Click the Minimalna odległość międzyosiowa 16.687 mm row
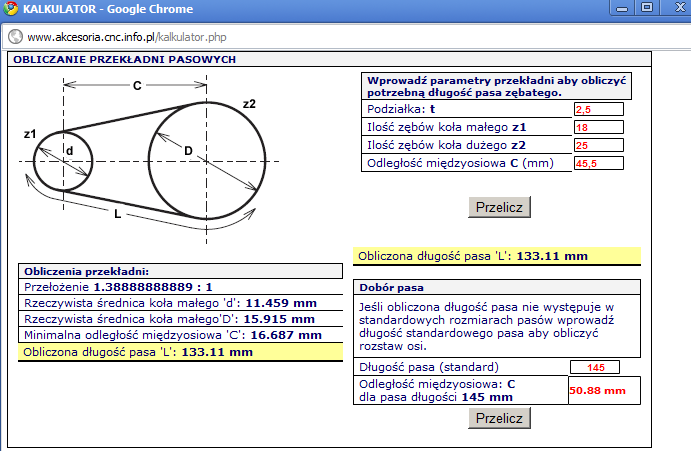Image resolution: width=691 pixels, height=451 pixels. [180, 335]
